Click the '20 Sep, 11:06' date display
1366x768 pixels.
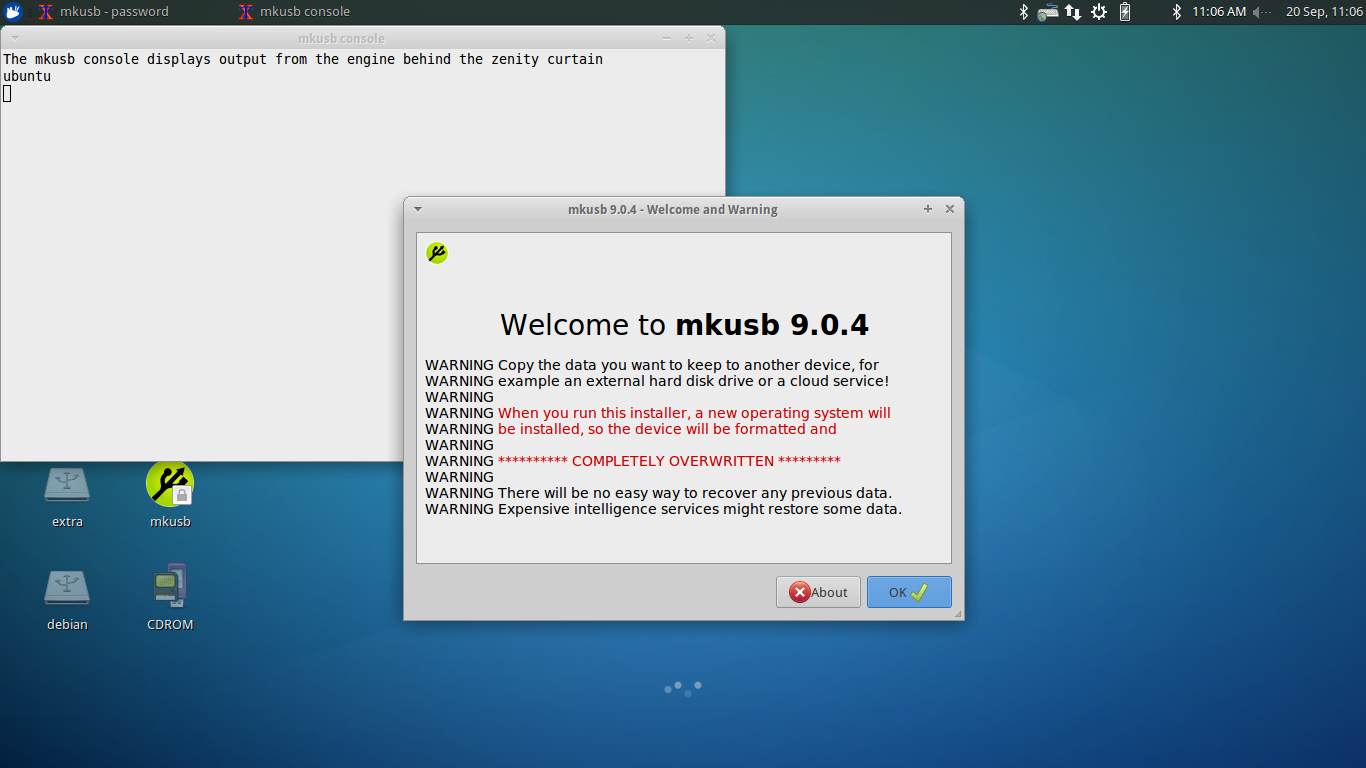click(x=1324, y=12)
